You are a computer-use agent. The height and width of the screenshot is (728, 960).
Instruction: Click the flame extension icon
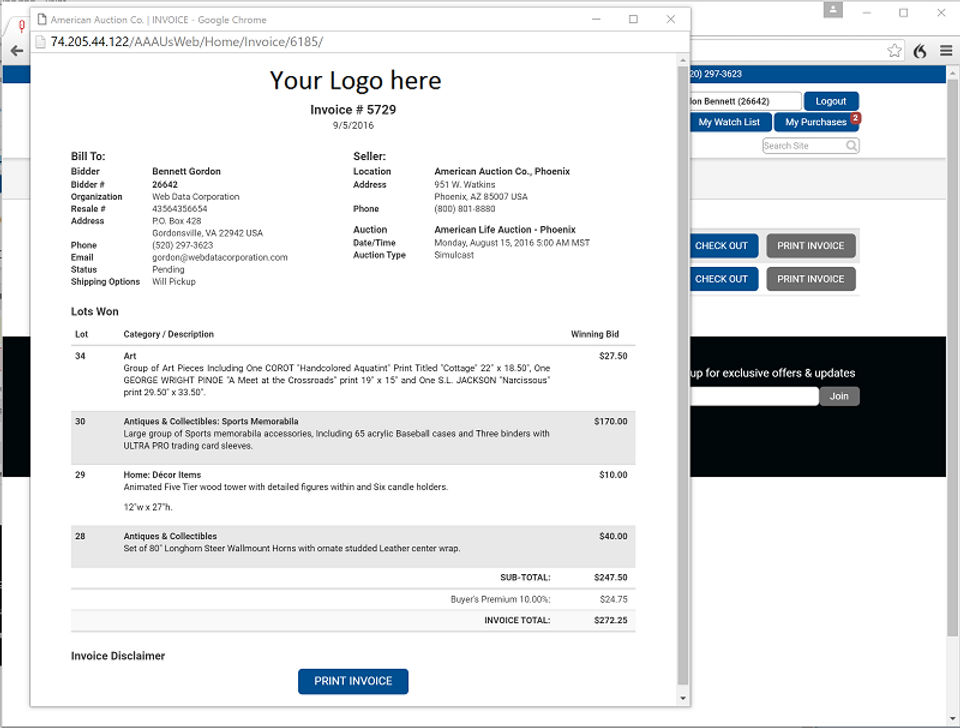click(x=920, y=51)
